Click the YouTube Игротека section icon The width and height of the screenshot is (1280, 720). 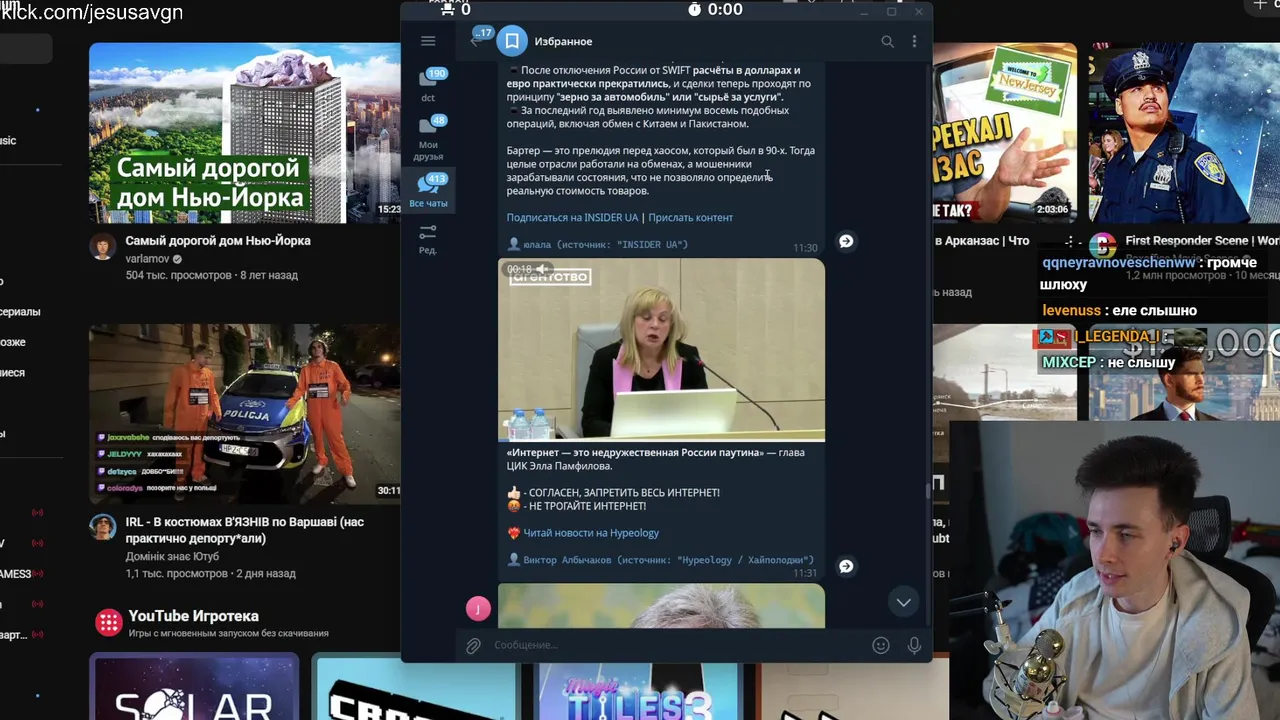click(108, 623)
